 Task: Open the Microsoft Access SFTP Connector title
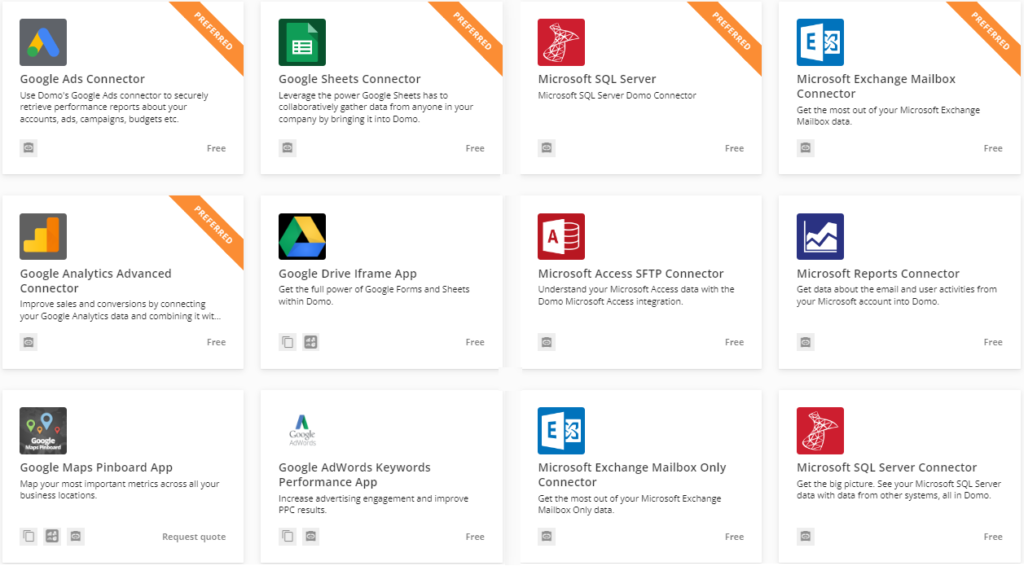(630, 274)
